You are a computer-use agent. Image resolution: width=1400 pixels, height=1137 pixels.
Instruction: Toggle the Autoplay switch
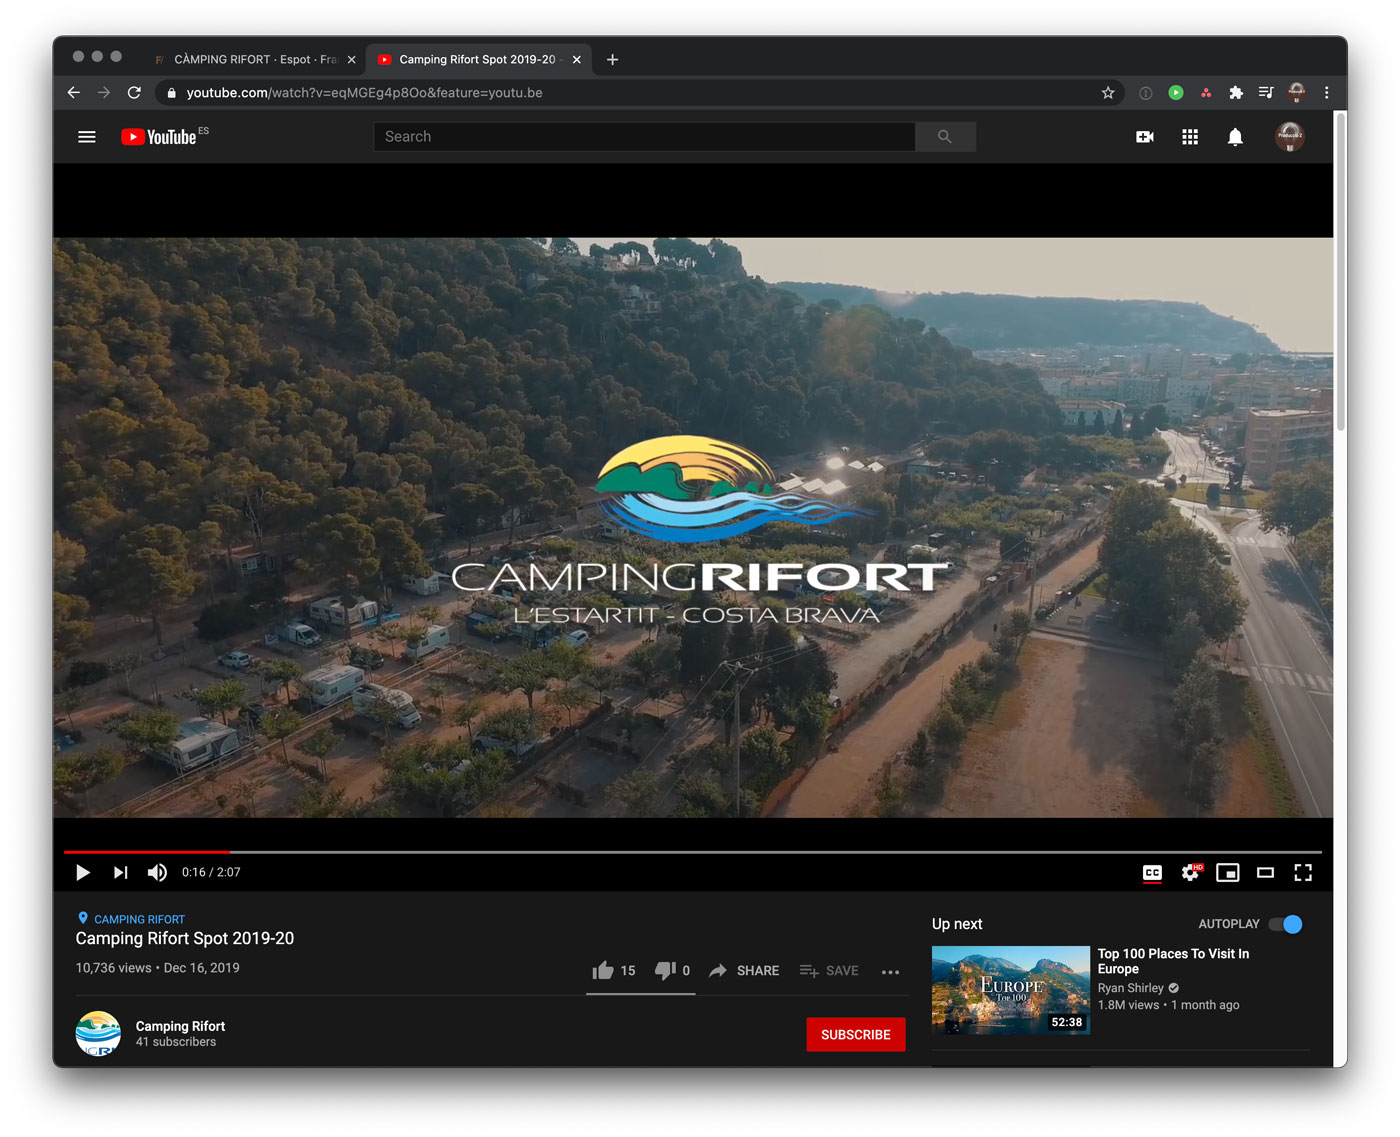(1286, 924)
